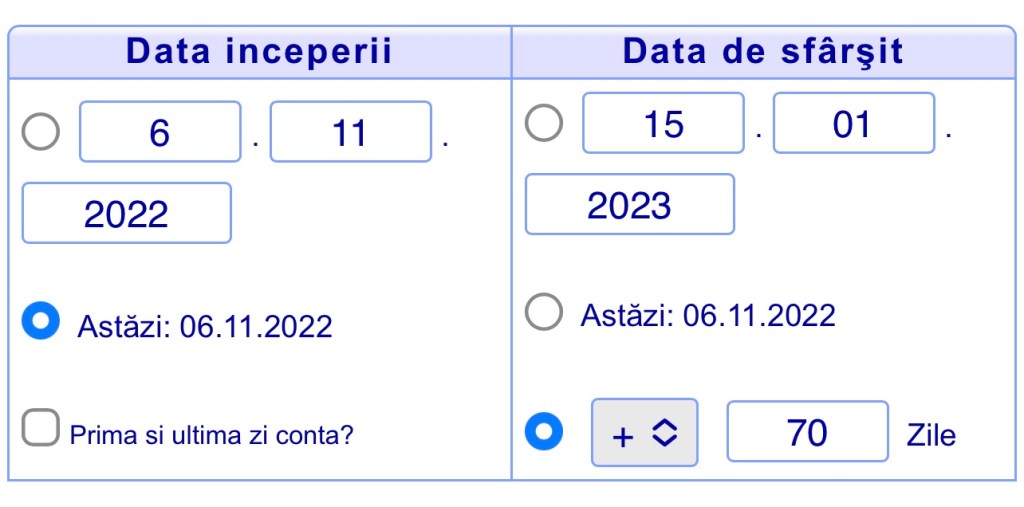Click the end date day field showing 15
1024x507 pixels.
(663, 123)
